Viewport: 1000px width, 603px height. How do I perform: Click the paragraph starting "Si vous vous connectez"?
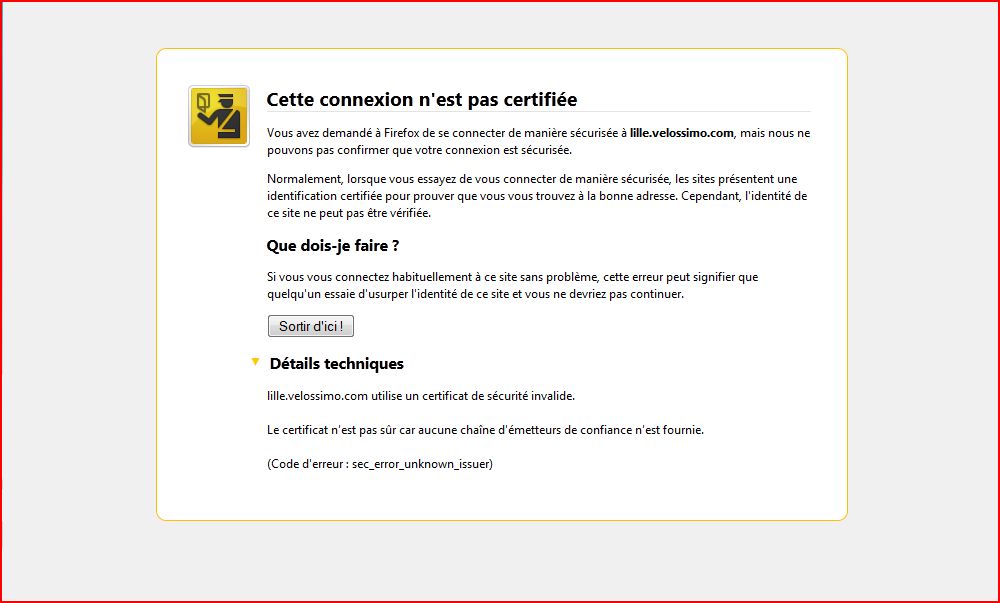[x=512, y=285]
